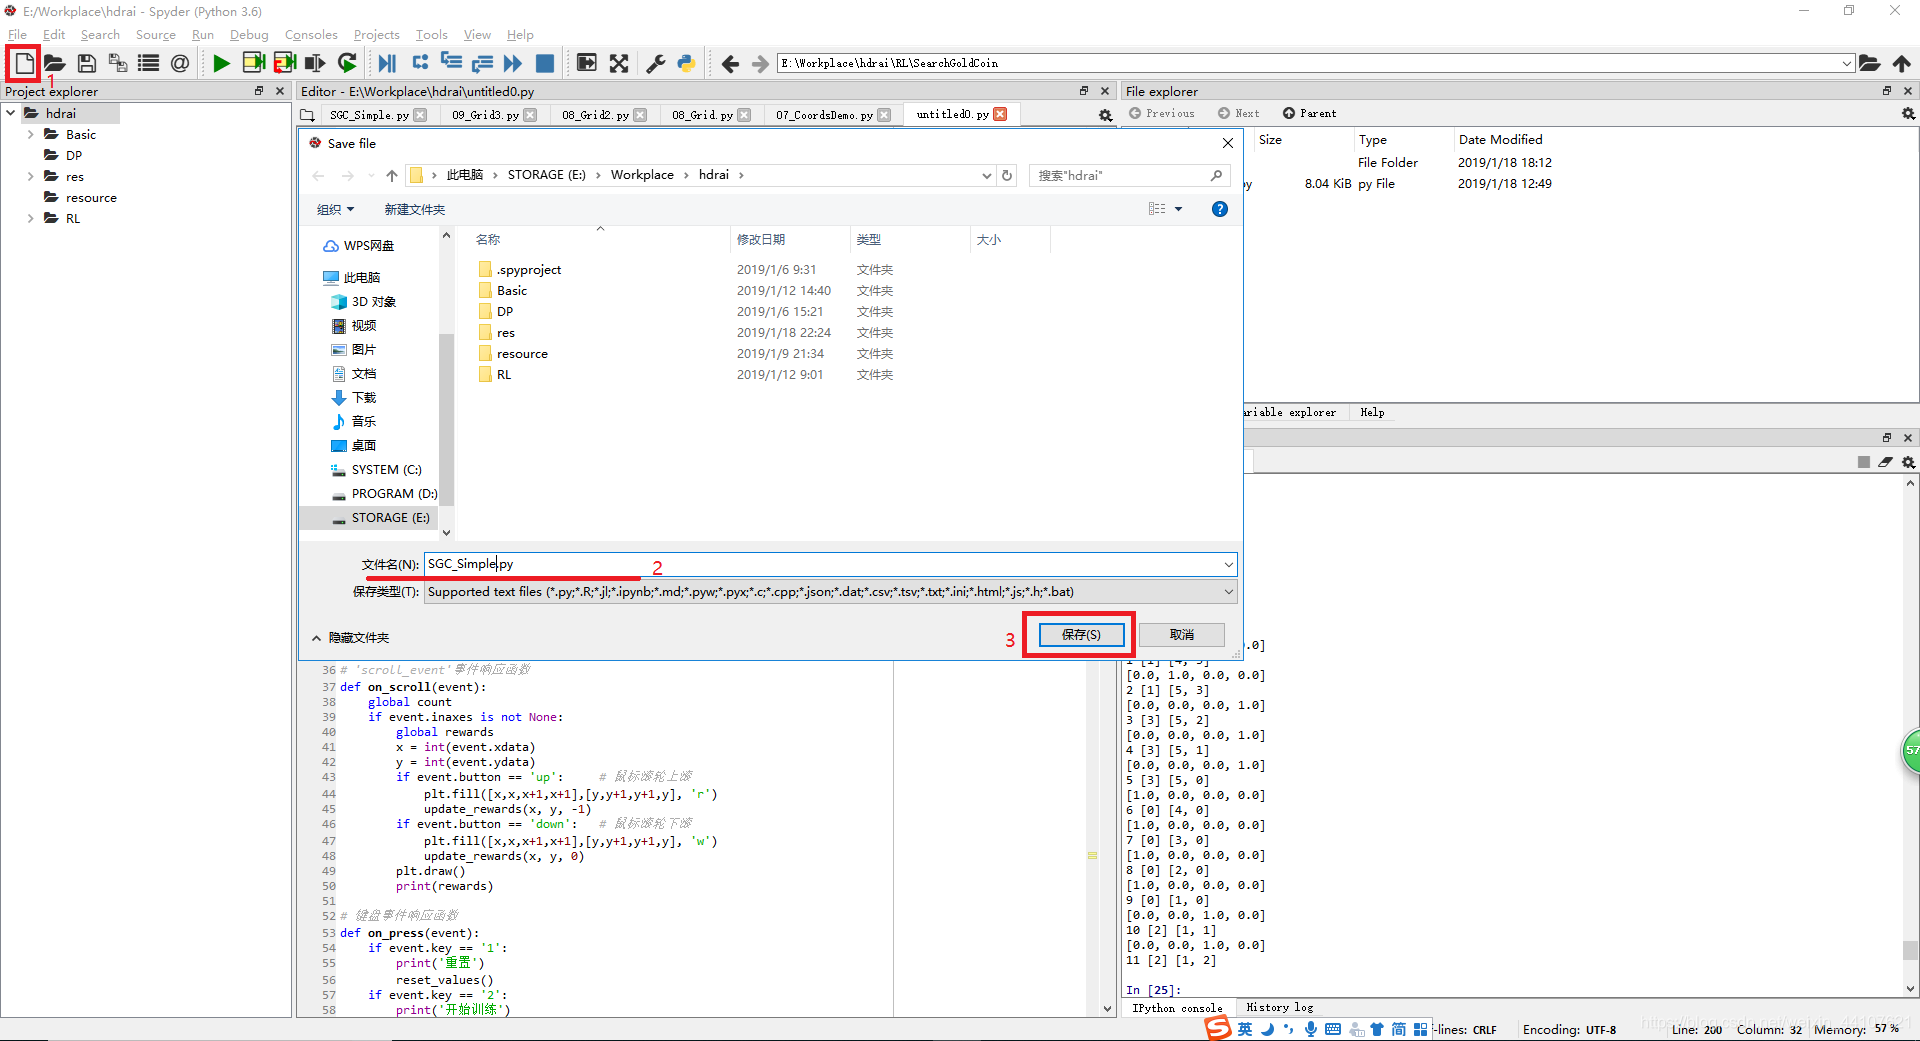Click Re-run last script icon
This screenshot has height=1041, width=1920.
pyautogui.click(x=347, y=64)
